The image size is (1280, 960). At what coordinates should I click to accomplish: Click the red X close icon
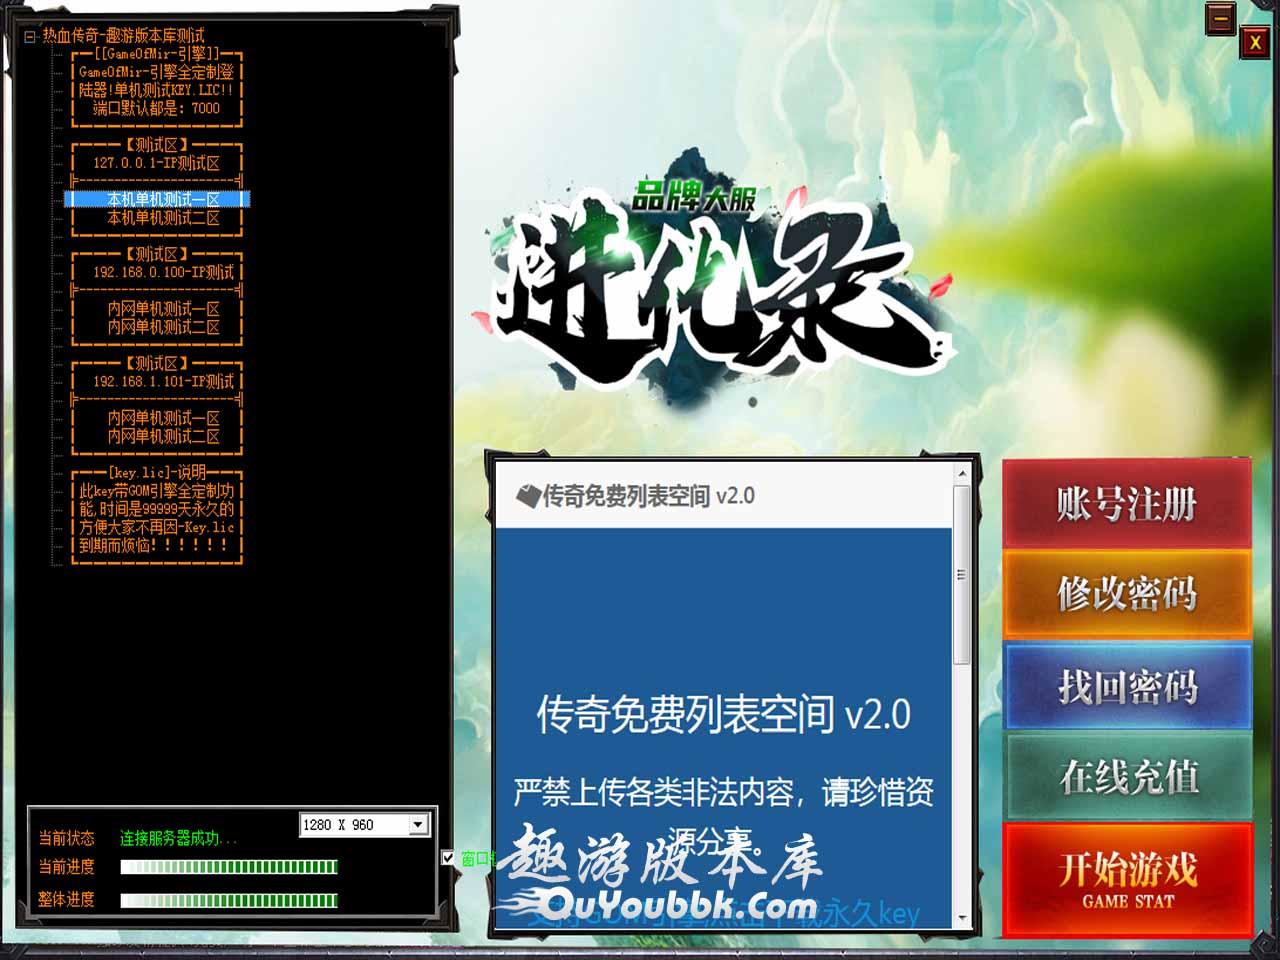pyautogui.click(x=1254, y=42)
